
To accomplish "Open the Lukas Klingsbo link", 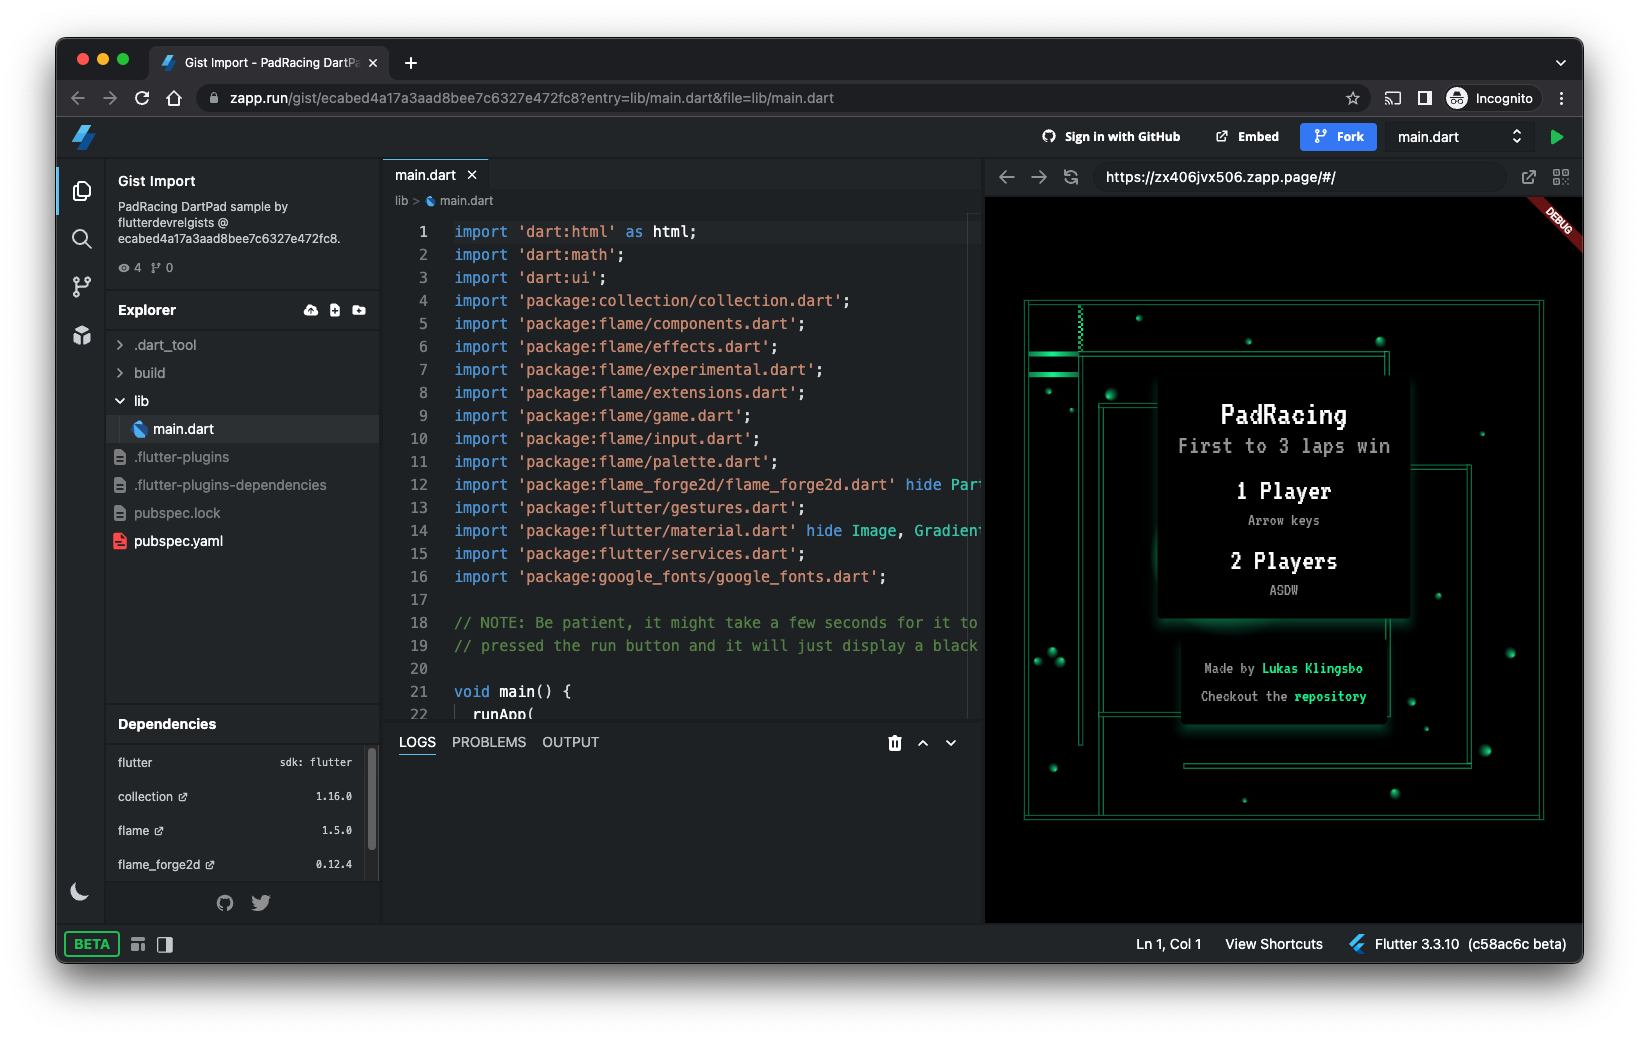I will click(x=1312, y=669).
